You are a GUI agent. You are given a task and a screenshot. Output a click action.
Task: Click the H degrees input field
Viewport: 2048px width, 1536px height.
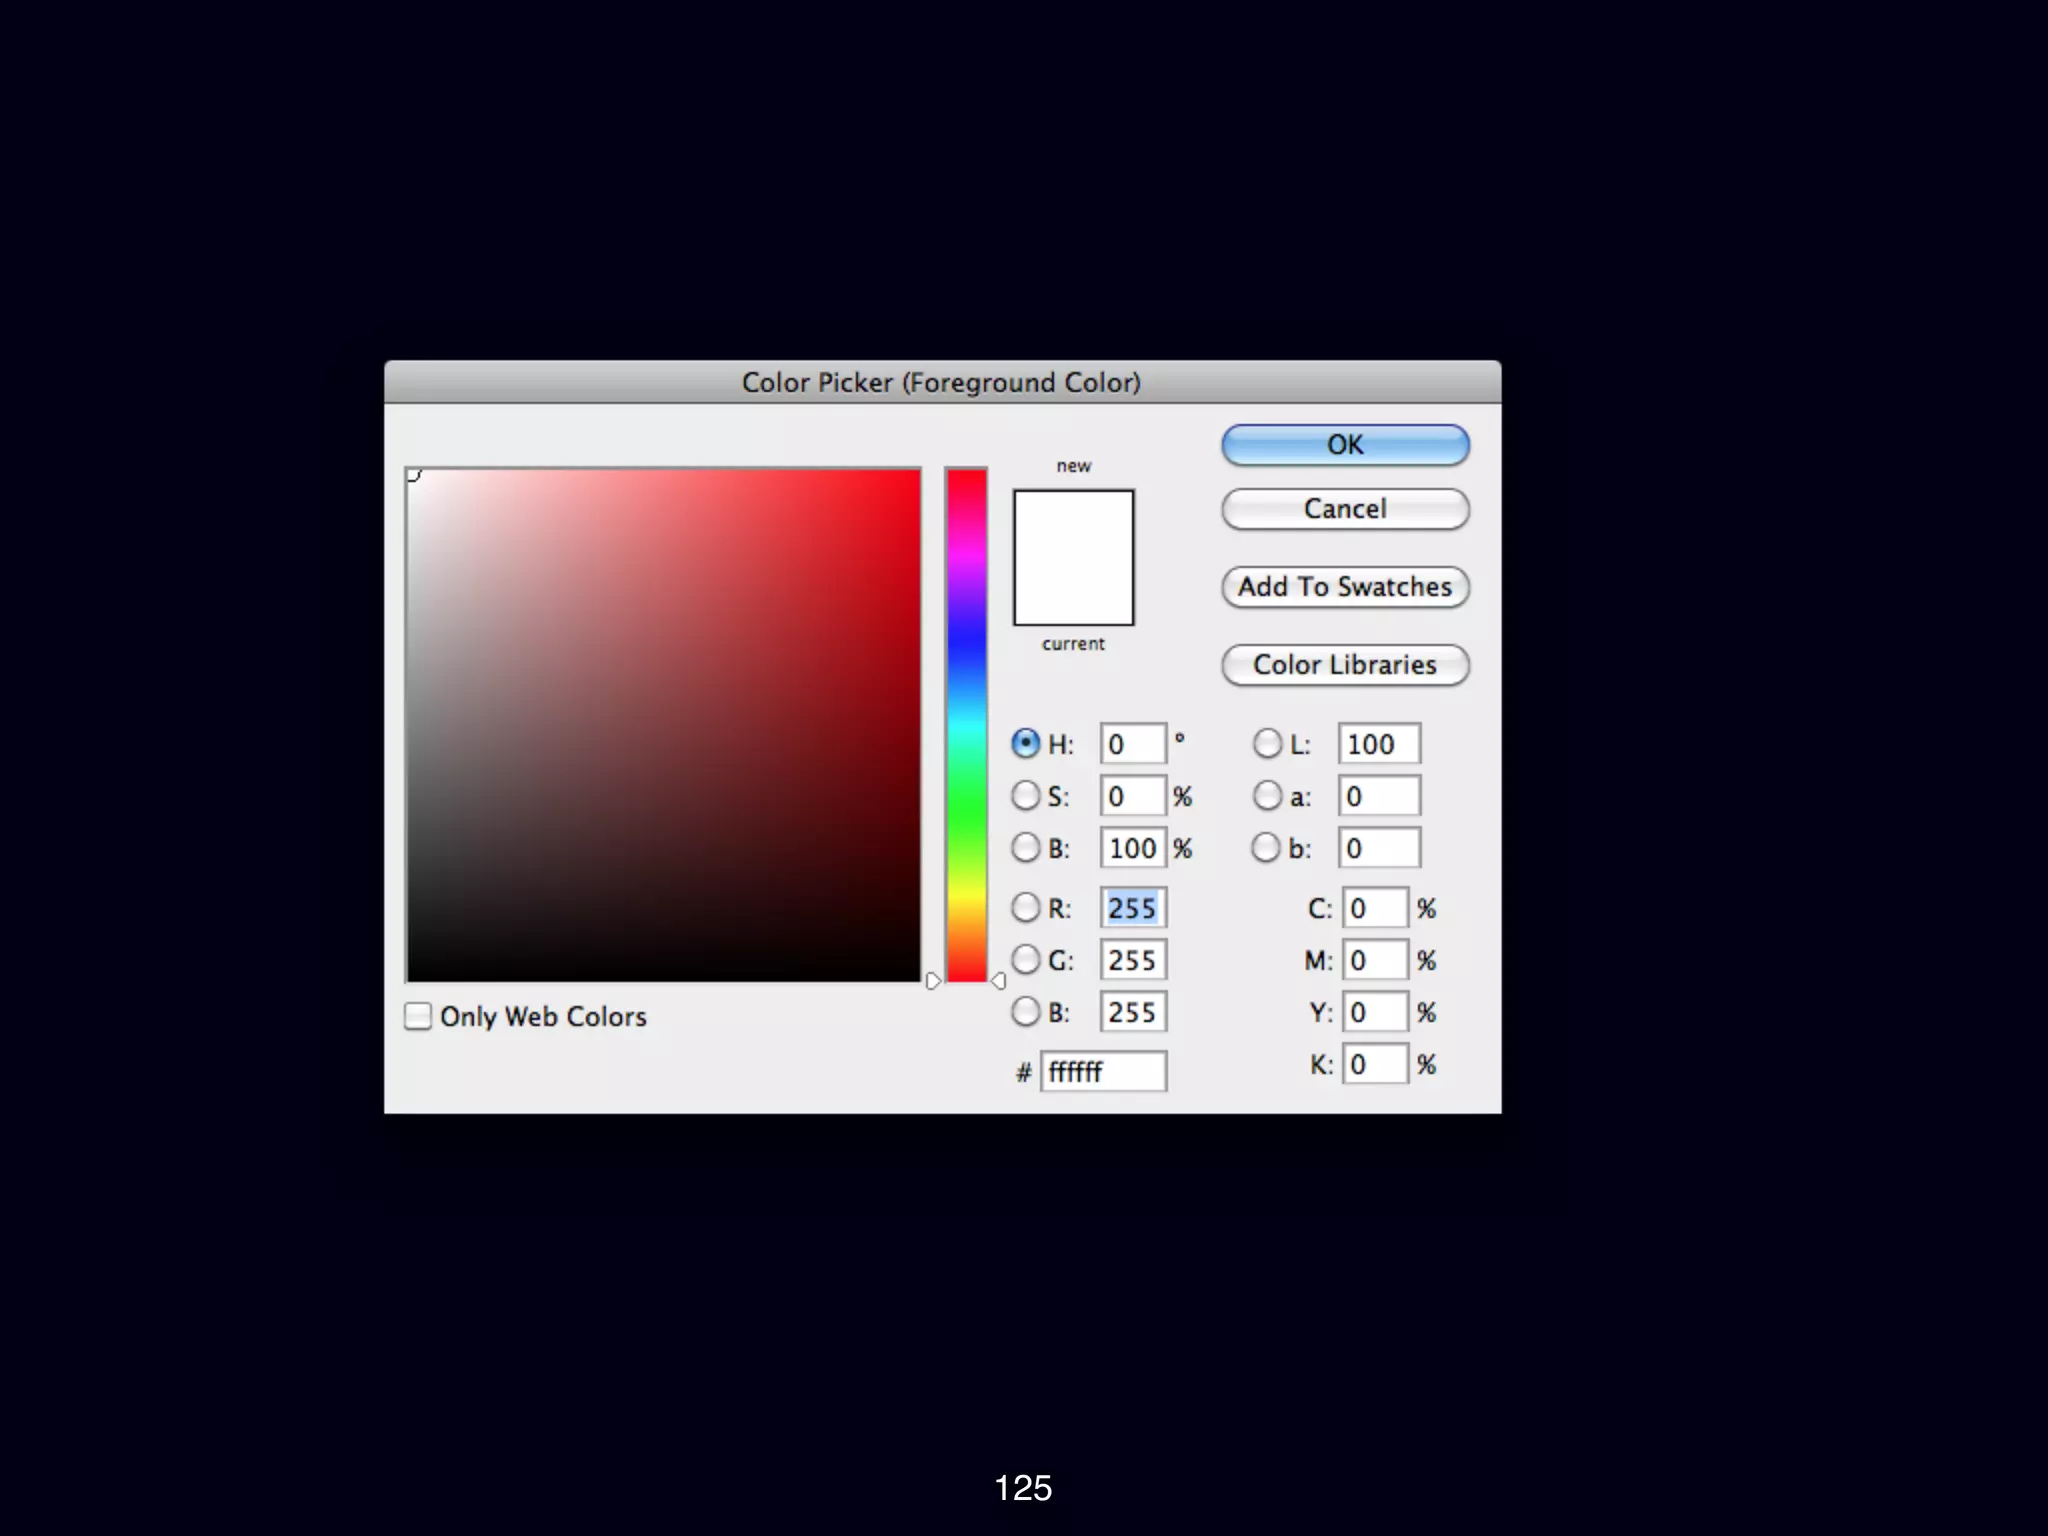point(1133,744)
